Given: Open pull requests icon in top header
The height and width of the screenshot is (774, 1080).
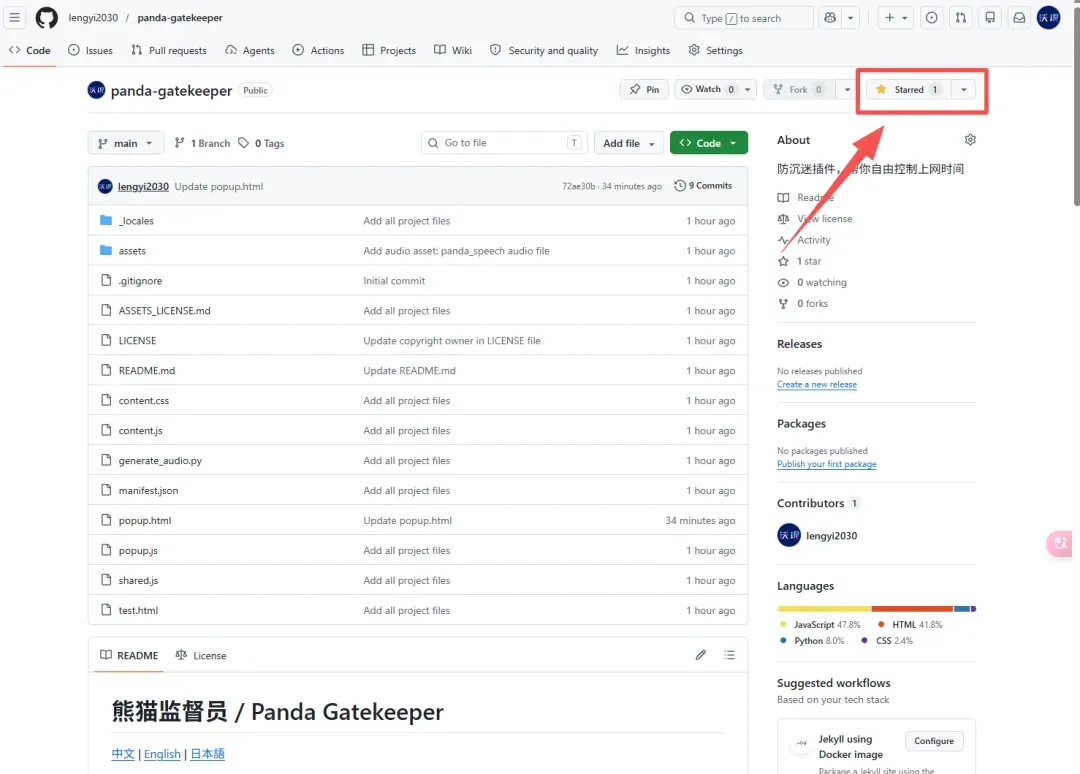Looking at the screenshot, I should pos(961,18).
